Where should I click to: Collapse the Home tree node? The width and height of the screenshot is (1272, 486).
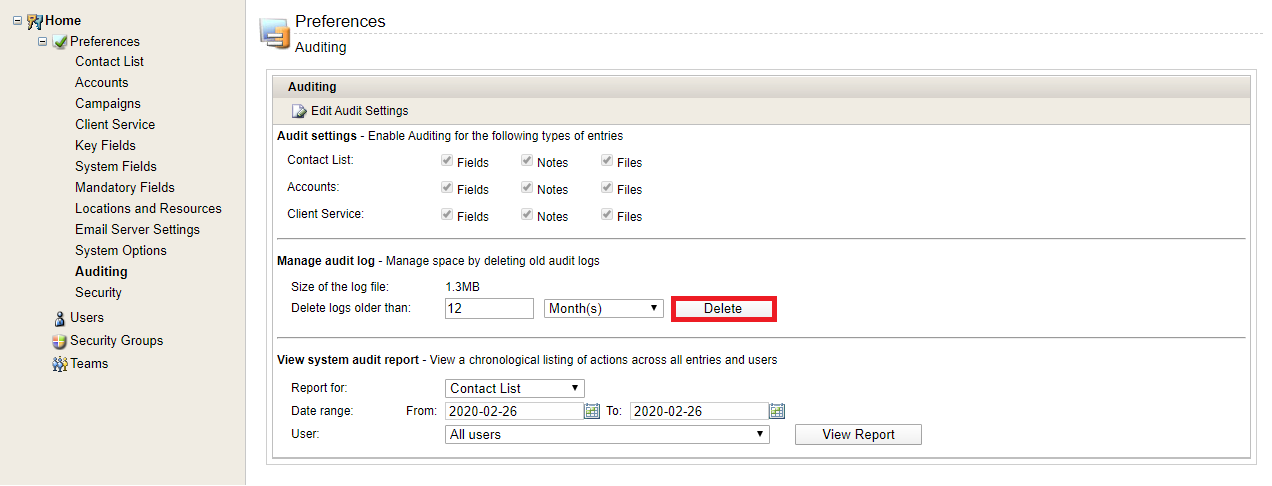coord(18,20)
